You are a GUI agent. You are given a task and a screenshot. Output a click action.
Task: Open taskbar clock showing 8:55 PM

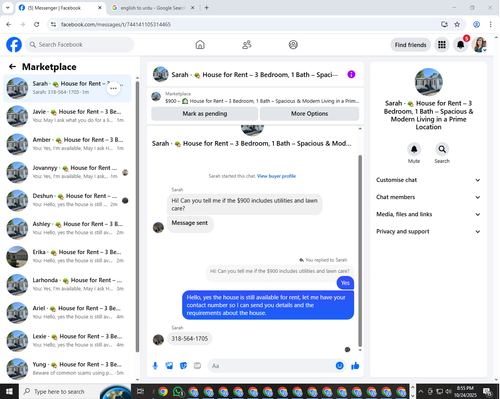pyautogui.click(x=465, y=391)
